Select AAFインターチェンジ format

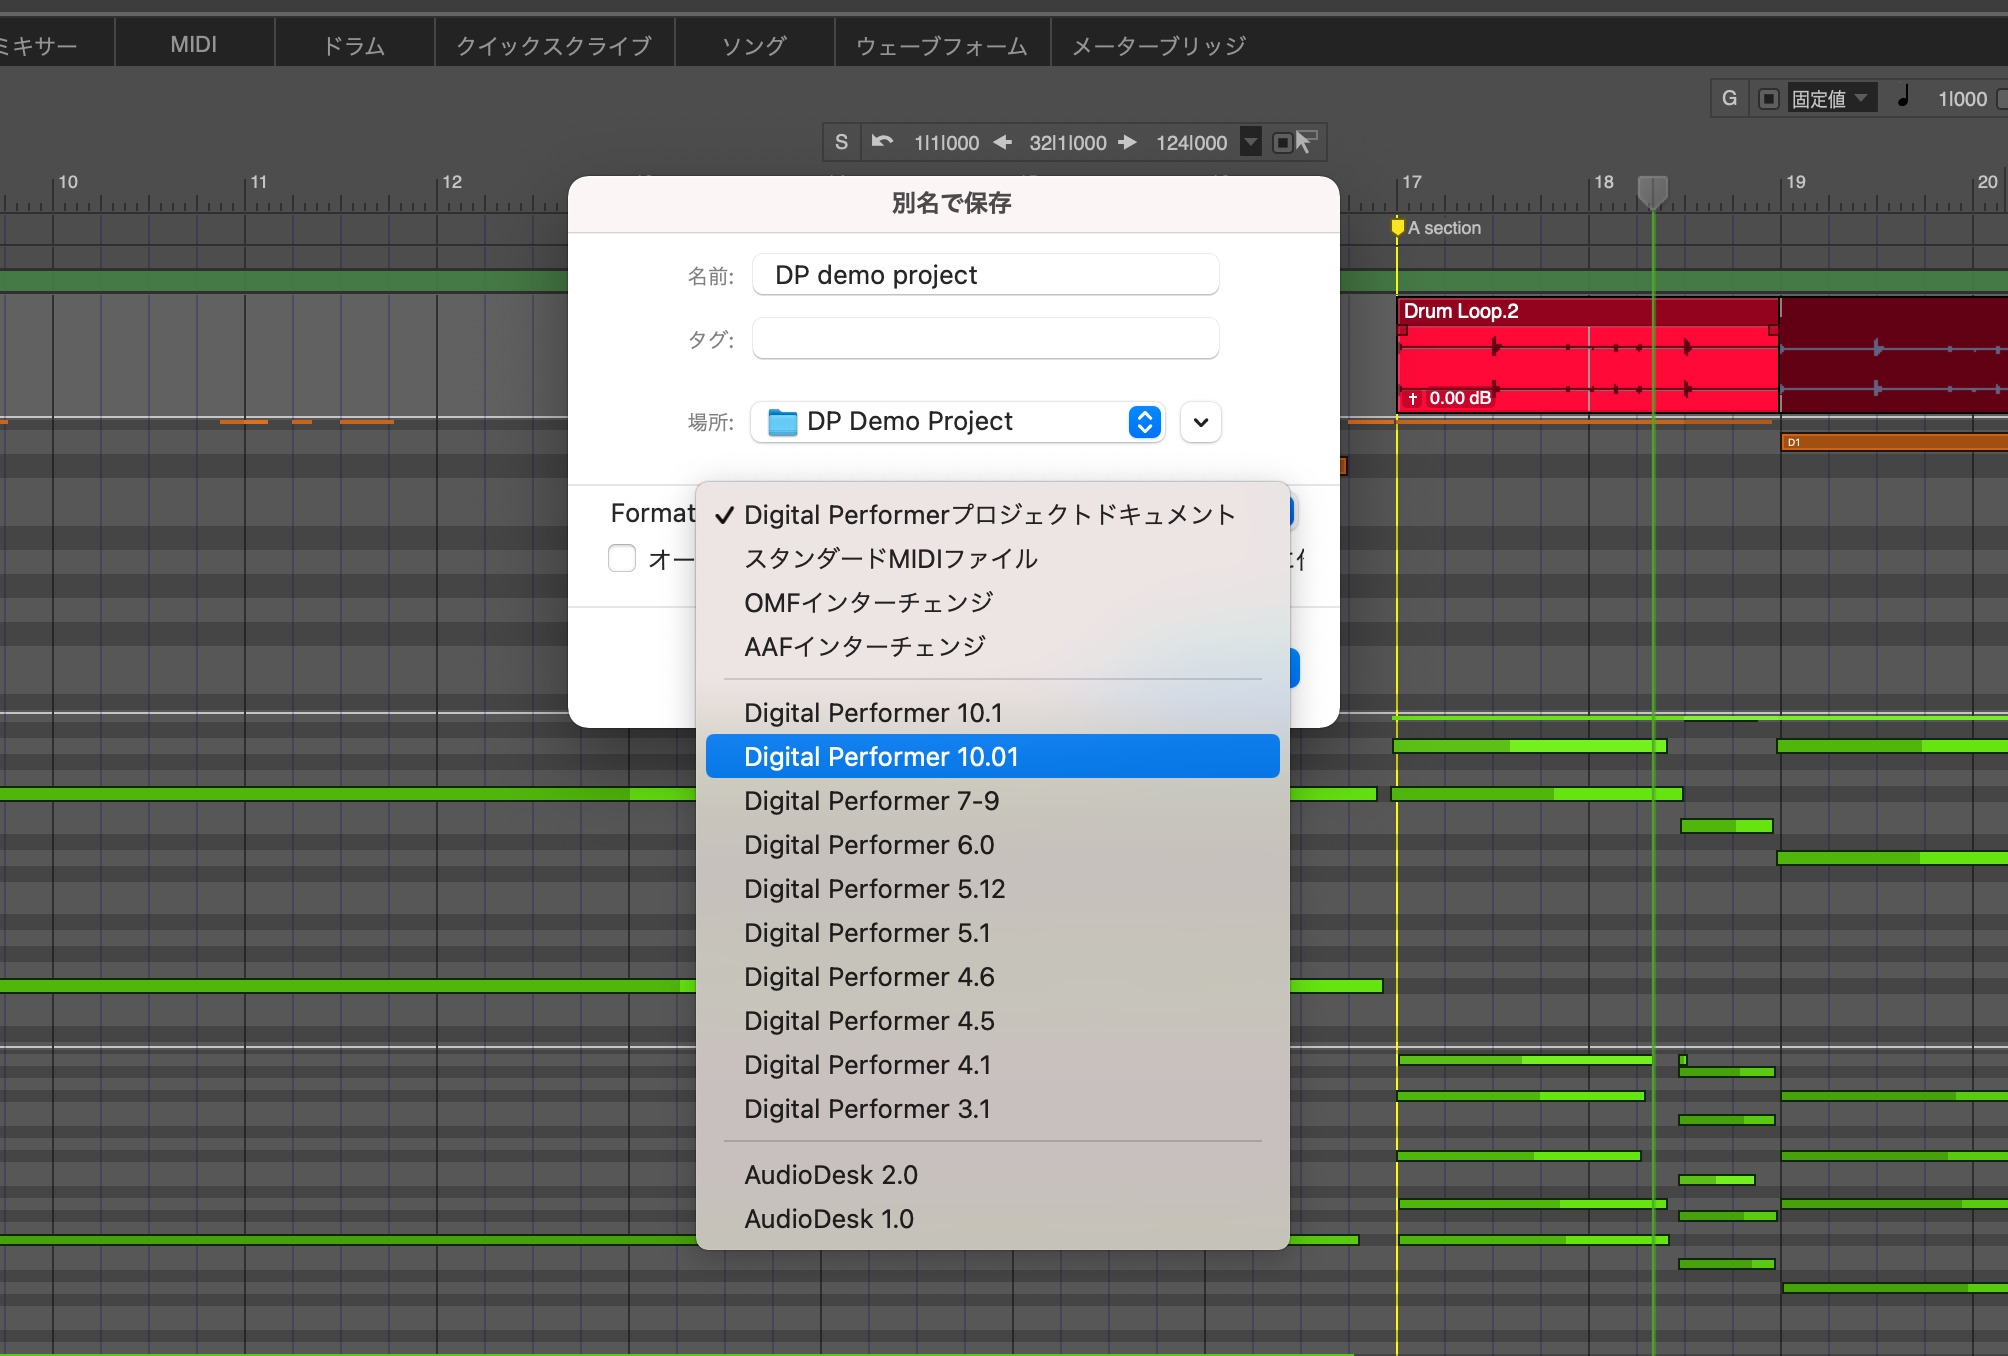(992, 646)
